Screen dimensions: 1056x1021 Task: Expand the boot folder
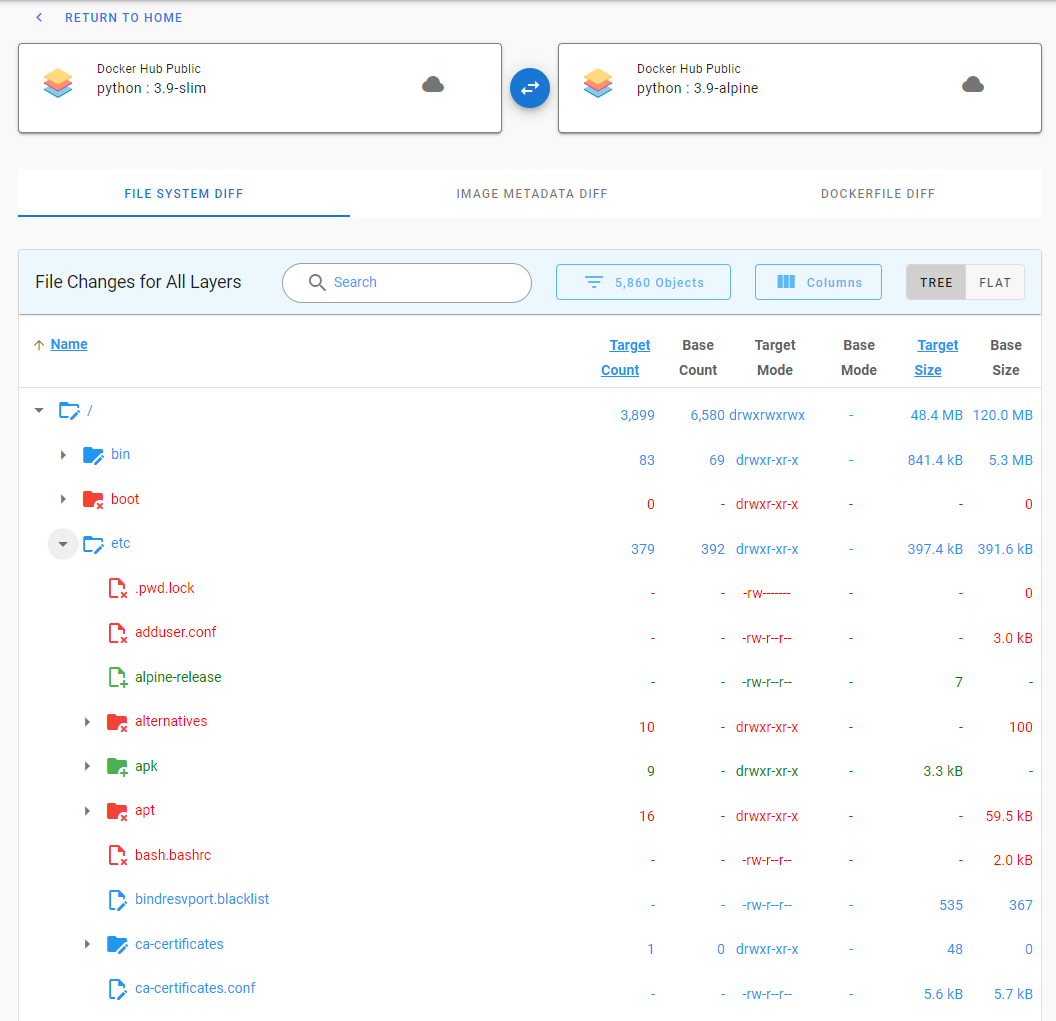click(x=63, y=499)
